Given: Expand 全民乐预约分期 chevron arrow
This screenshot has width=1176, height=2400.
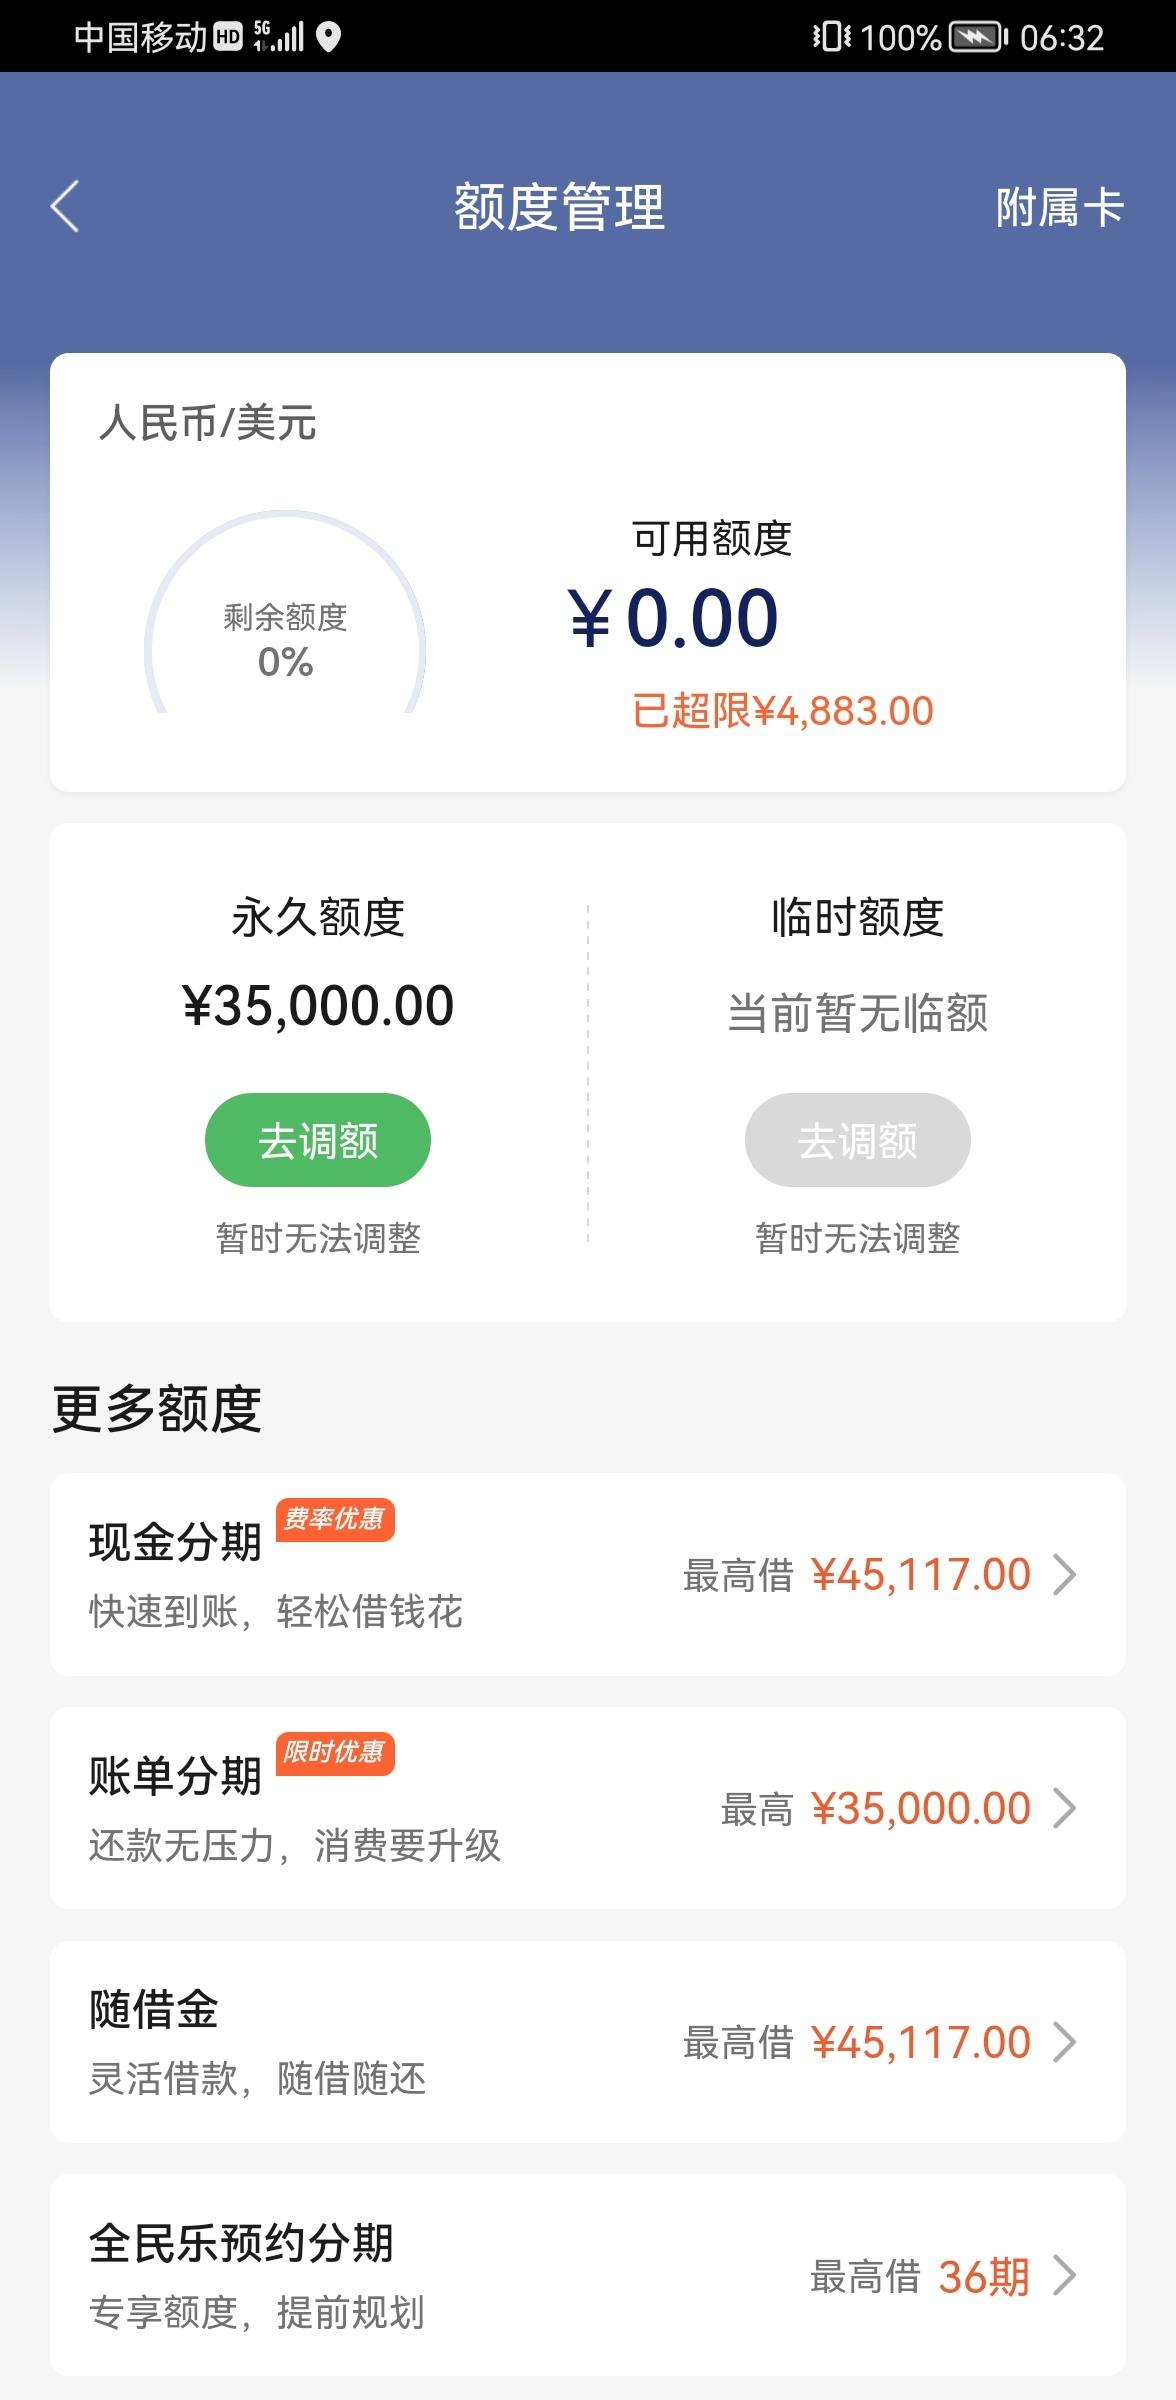Looking at the screenshot, I should [1065, 2276].
